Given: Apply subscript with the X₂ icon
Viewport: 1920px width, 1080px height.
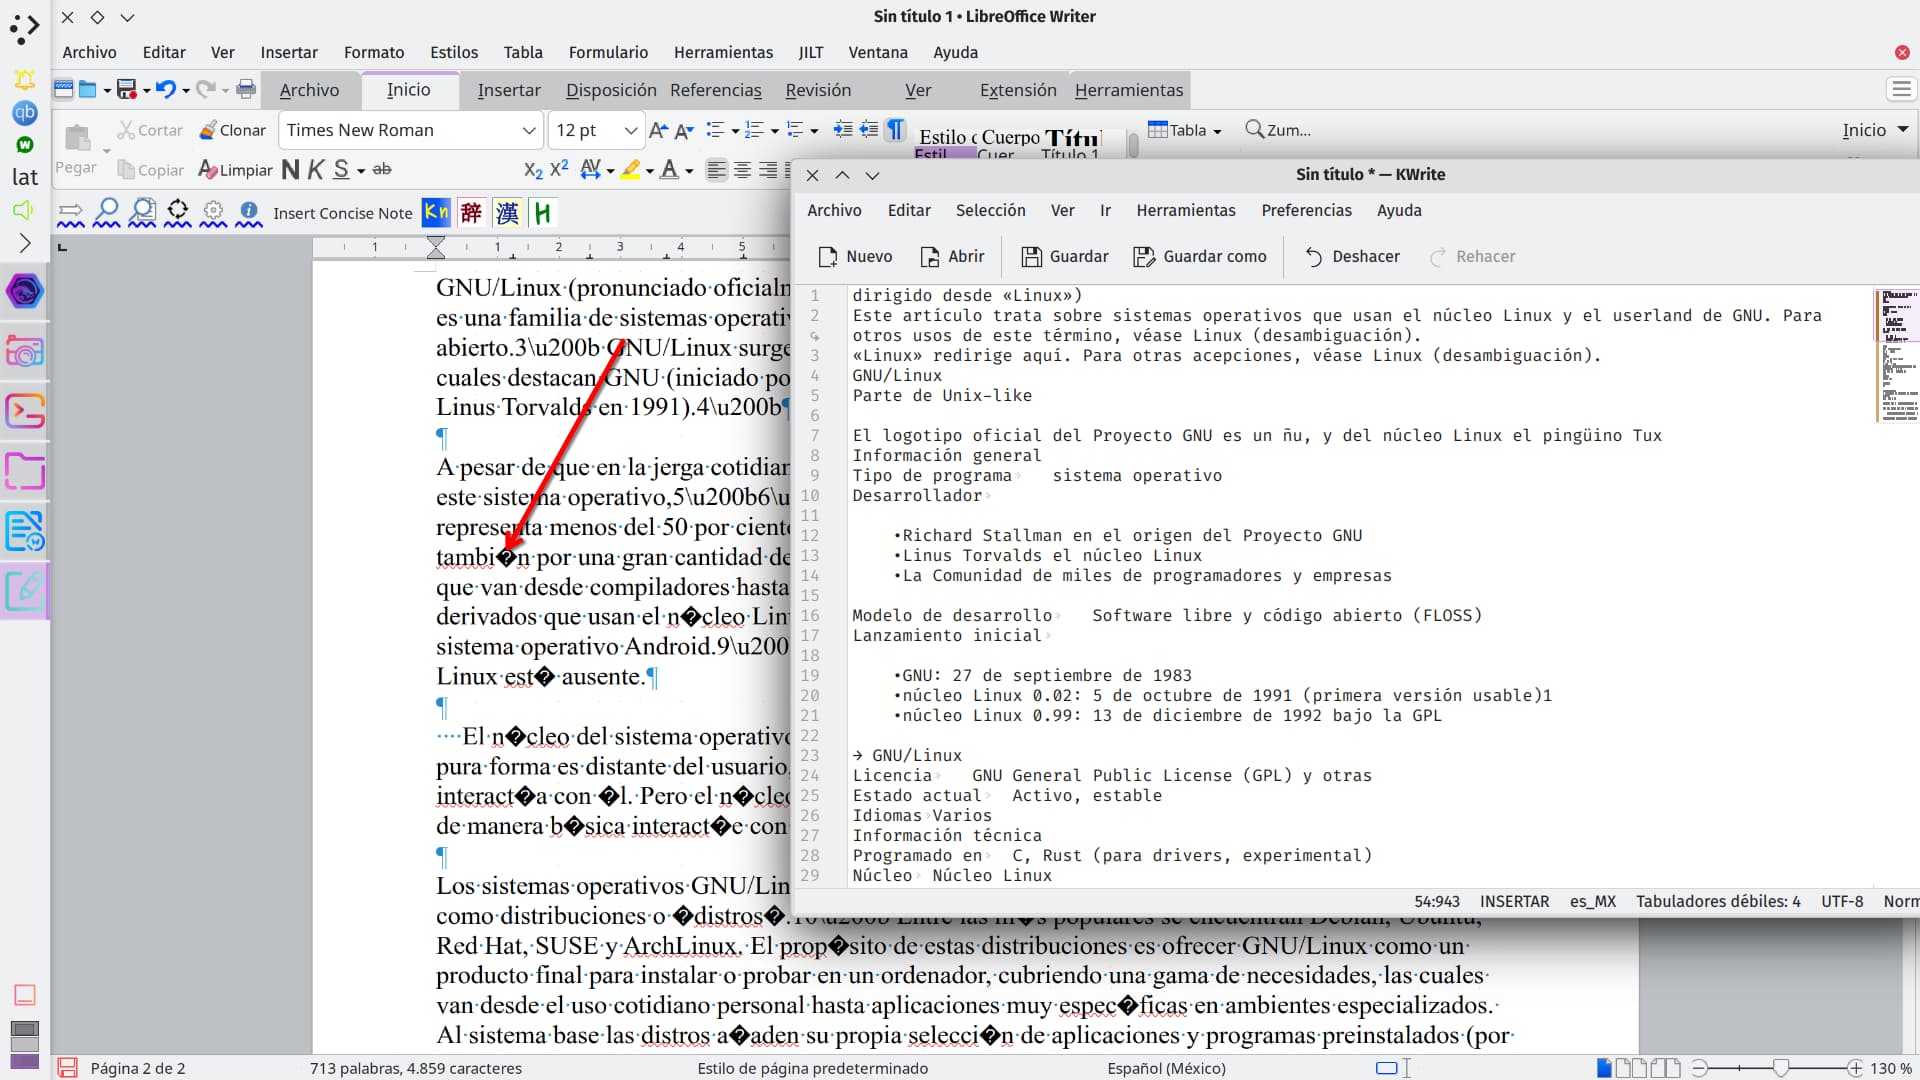Looking at the screenshot, I should [x=533, y=170].
